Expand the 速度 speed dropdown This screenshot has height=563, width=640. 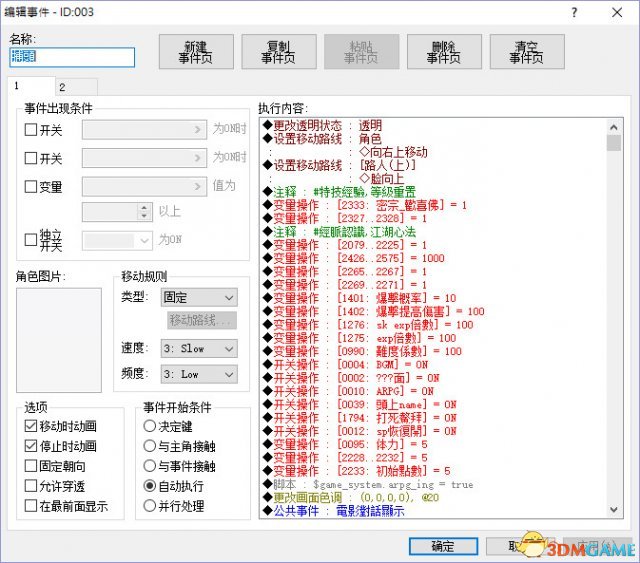[199, 348]
